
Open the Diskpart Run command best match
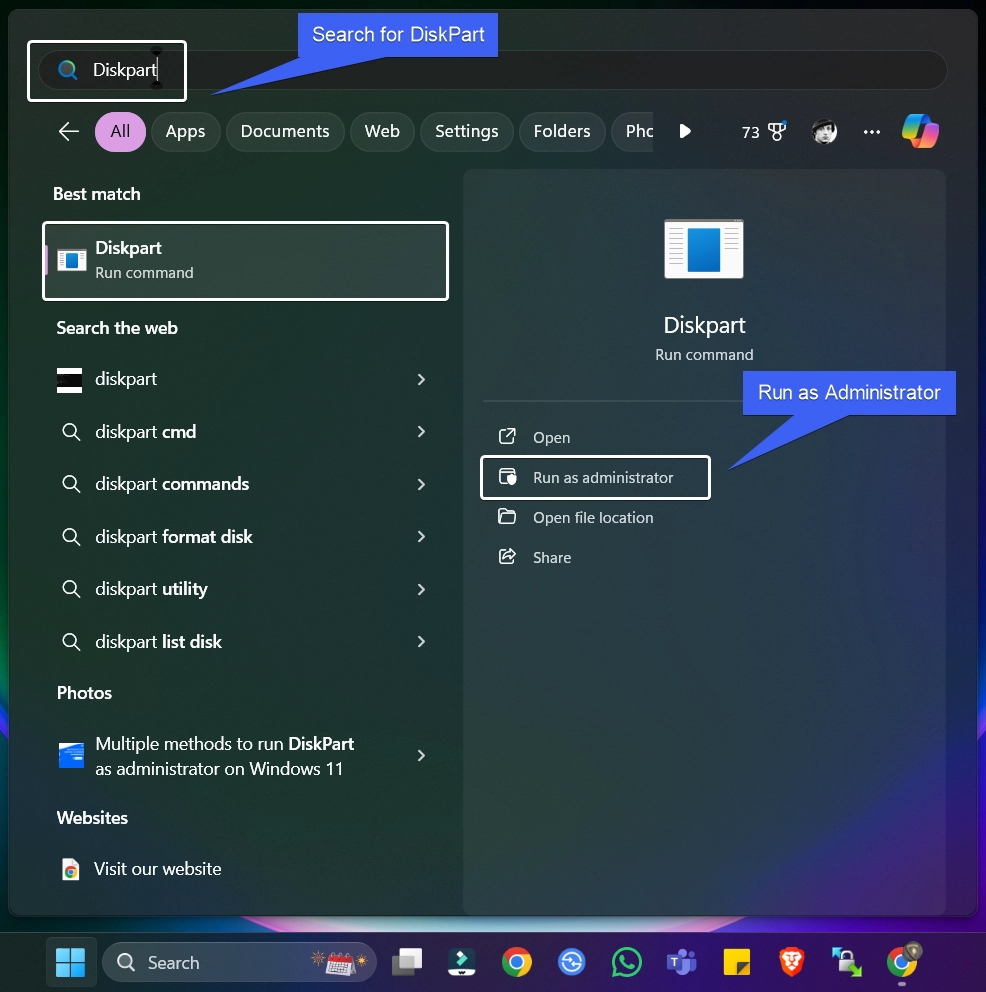(x=245, y=261)
